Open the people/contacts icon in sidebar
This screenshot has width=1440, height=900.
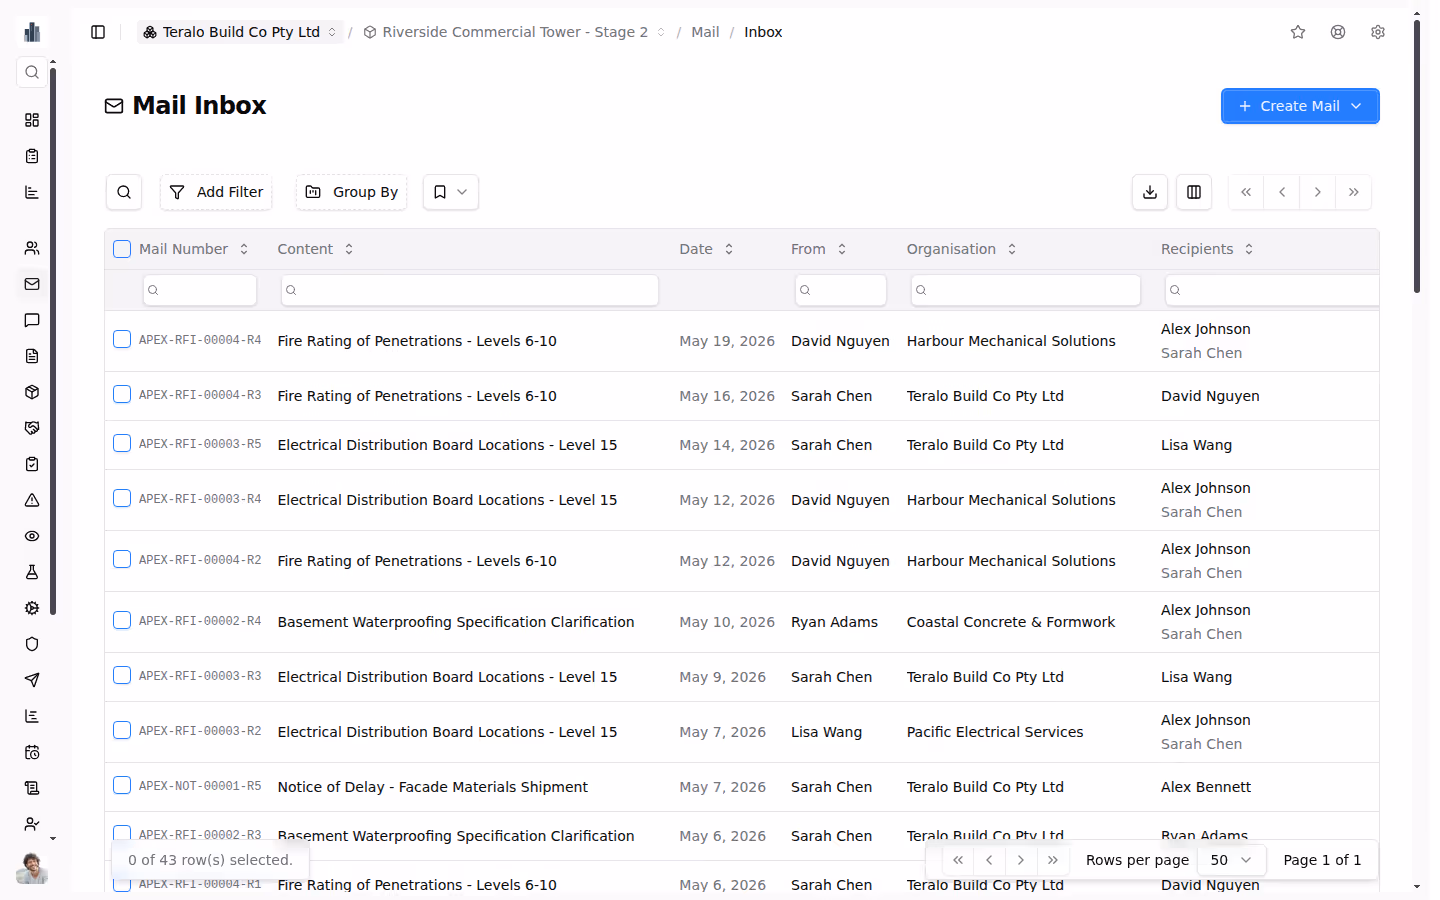32,248
